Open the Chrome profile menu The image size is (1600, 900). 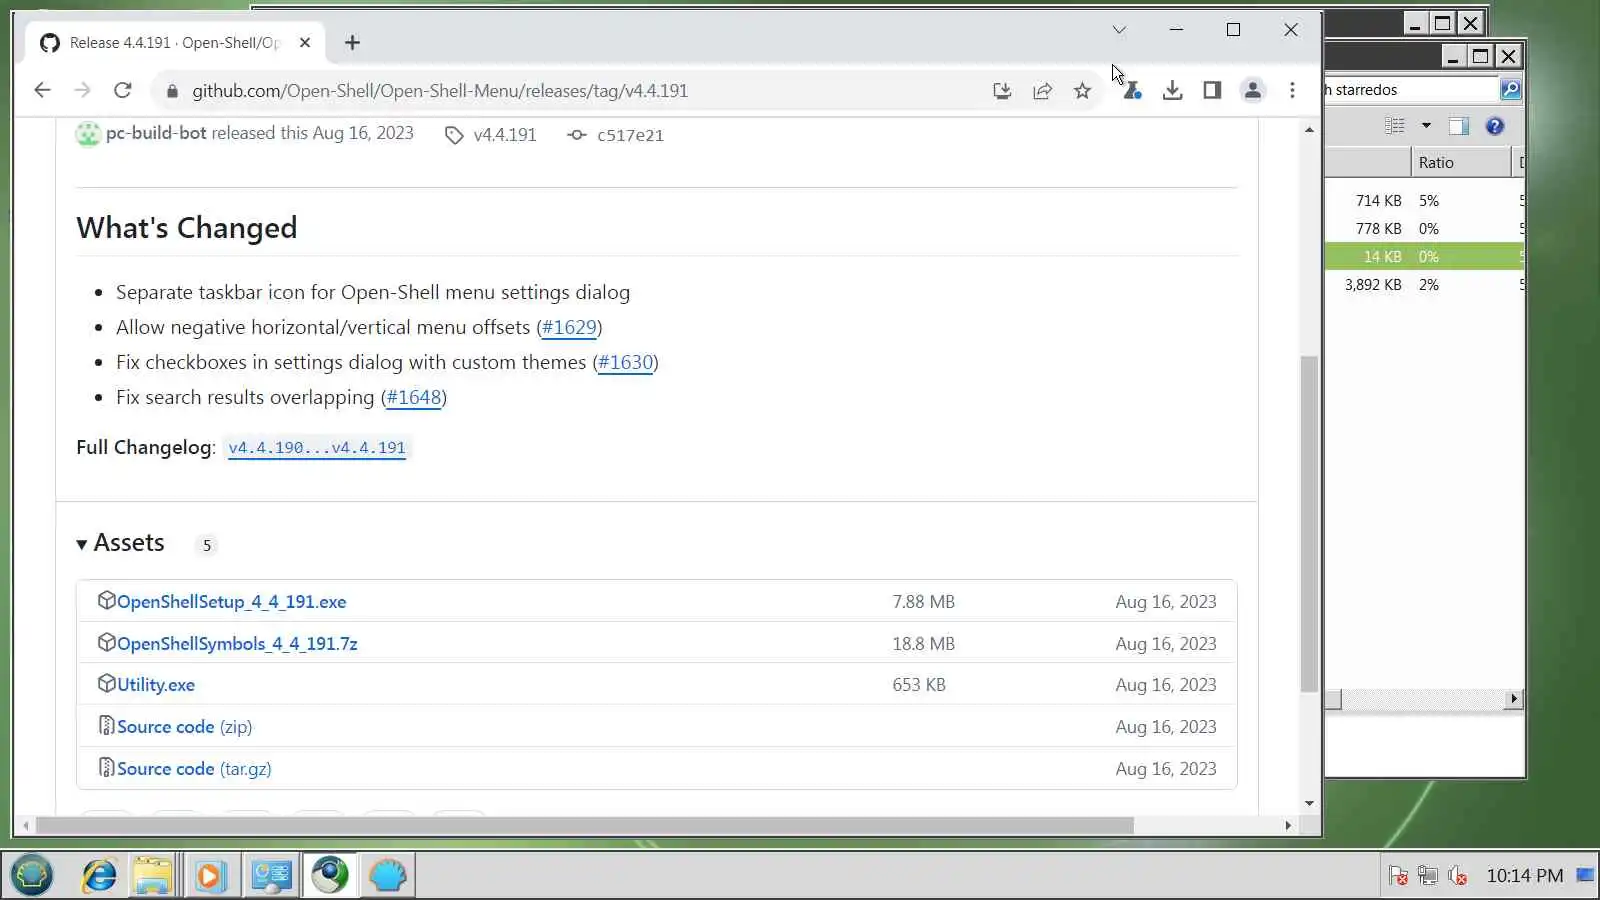pos(1252,91)
